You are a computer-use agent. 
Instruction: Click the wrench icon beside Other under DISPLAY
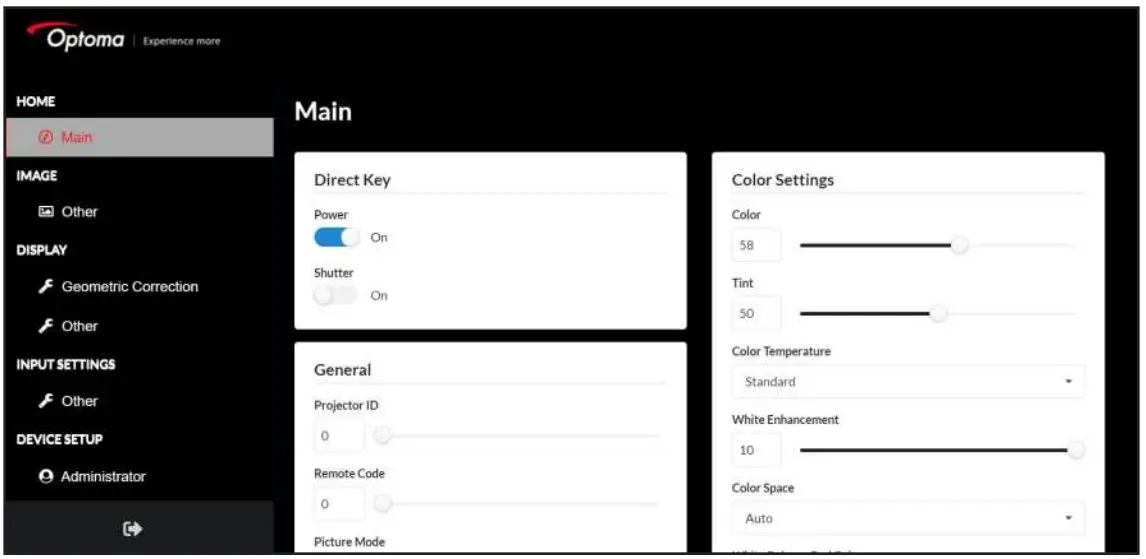(46, 326)
